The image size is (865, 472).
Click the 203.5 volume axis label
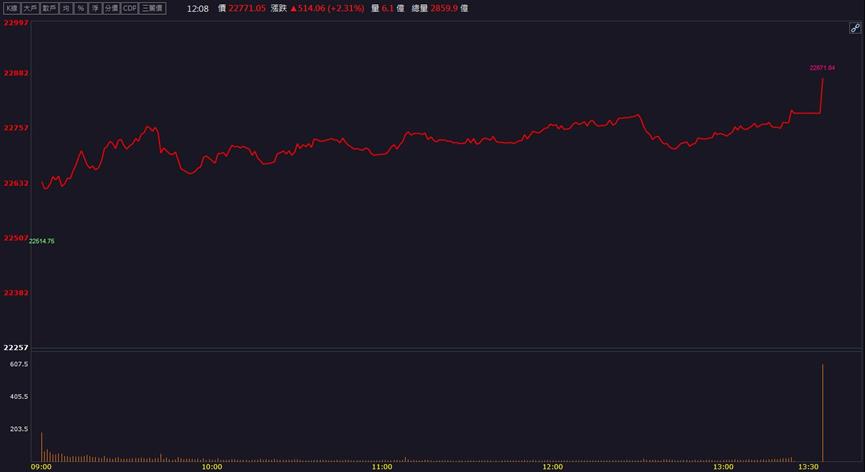point(19,428)
